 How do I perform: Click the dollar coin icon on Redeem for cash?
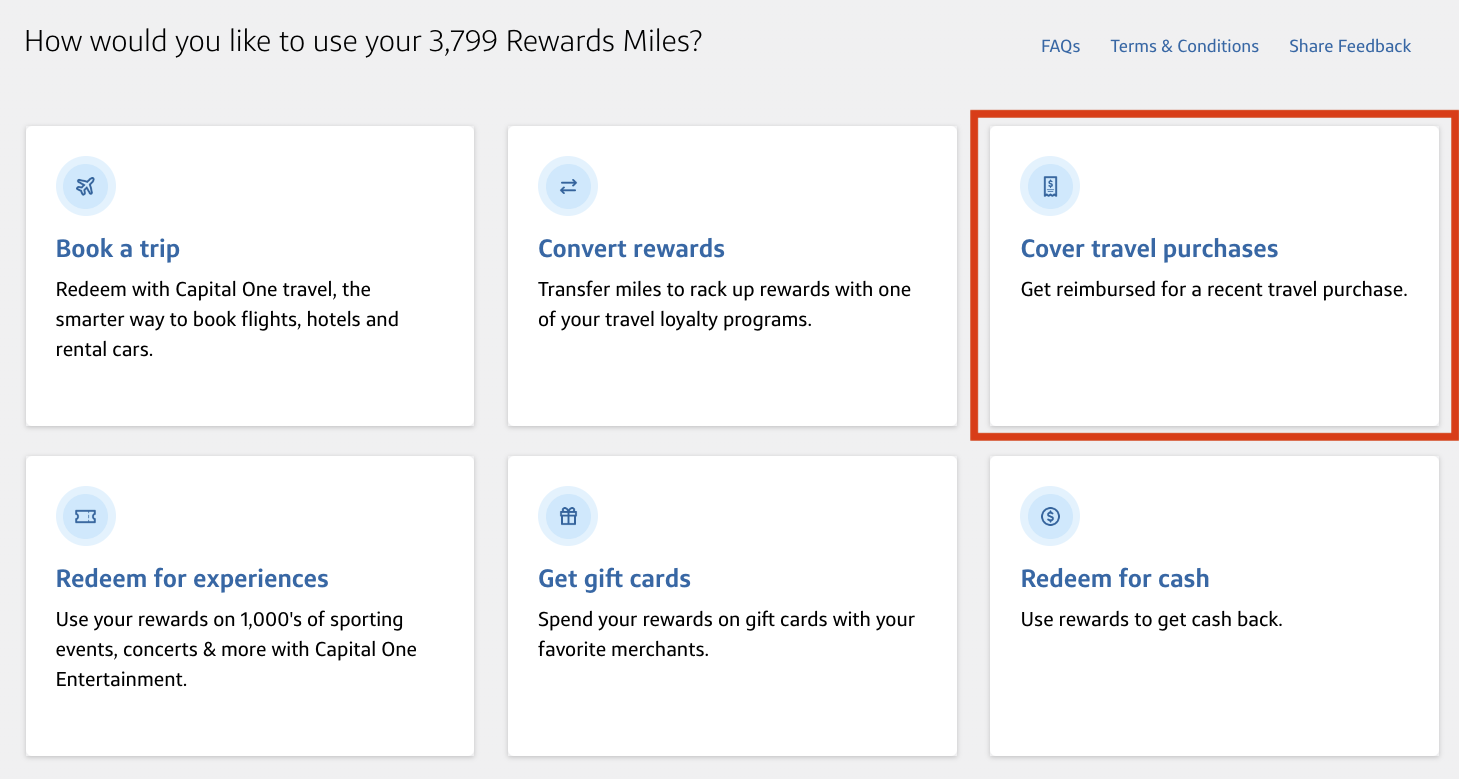1050,516
